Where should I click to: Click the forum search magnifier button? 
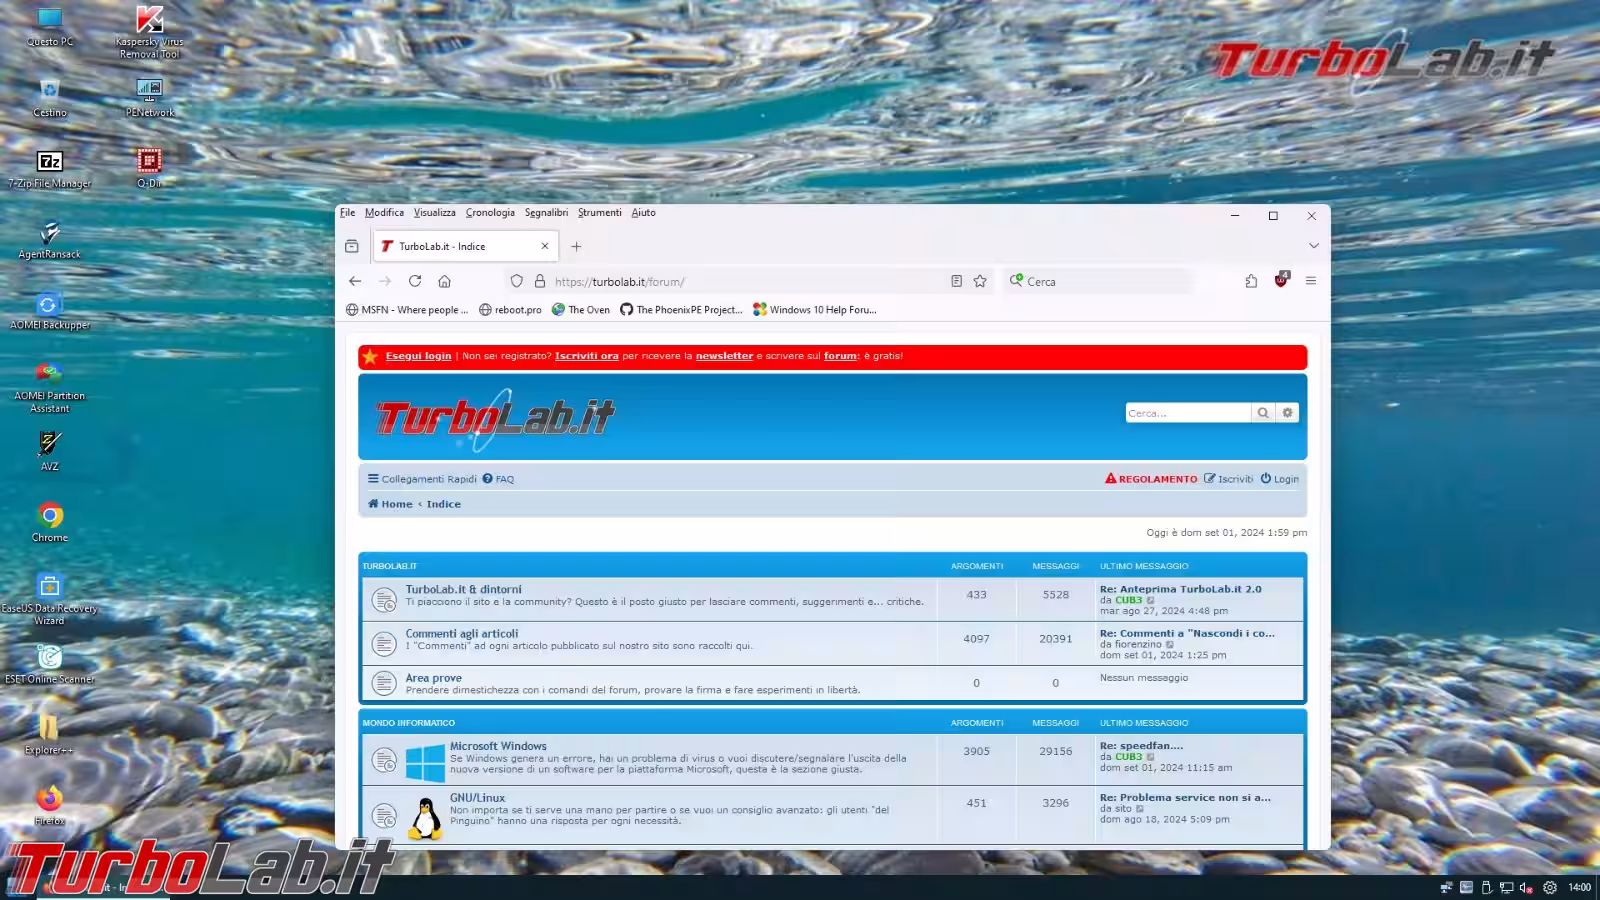pyautogui.click(x=1263, y=413)
